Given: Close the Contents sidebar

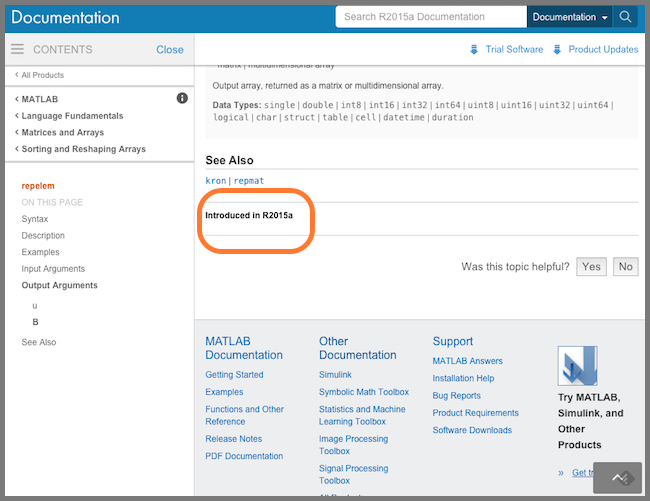Looking at the screenshot, I should pyautogui.click(x=169, y=49).
